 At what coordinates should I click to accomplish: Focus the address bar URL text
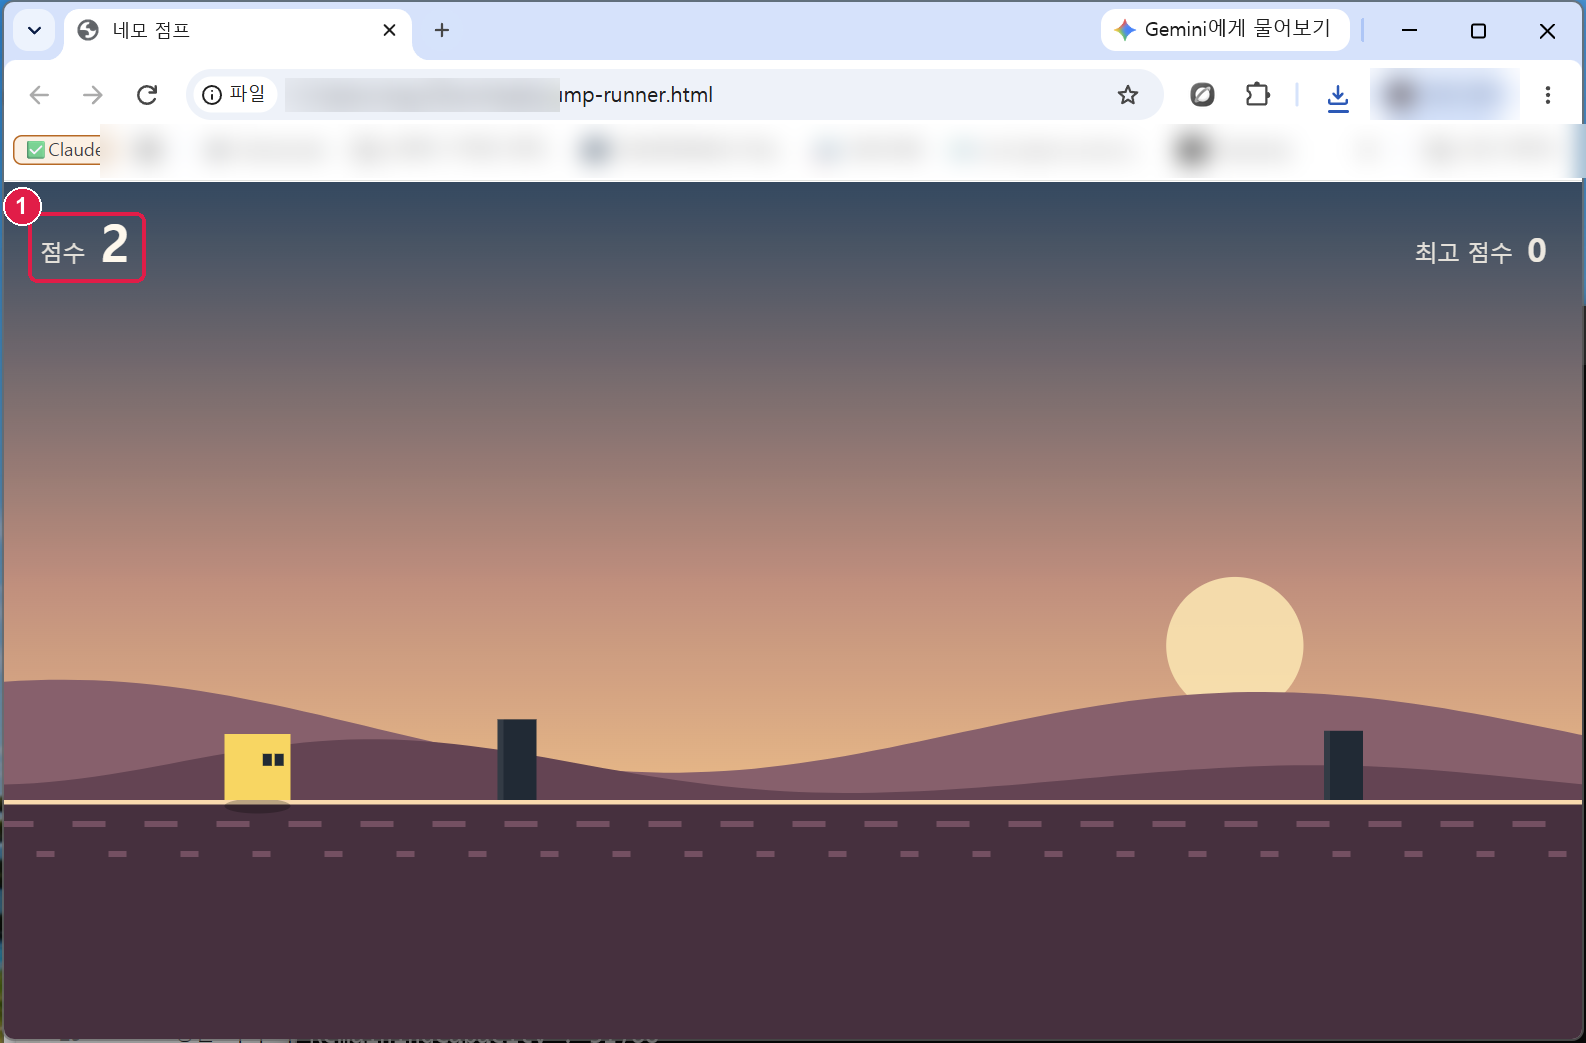[635, 95]
